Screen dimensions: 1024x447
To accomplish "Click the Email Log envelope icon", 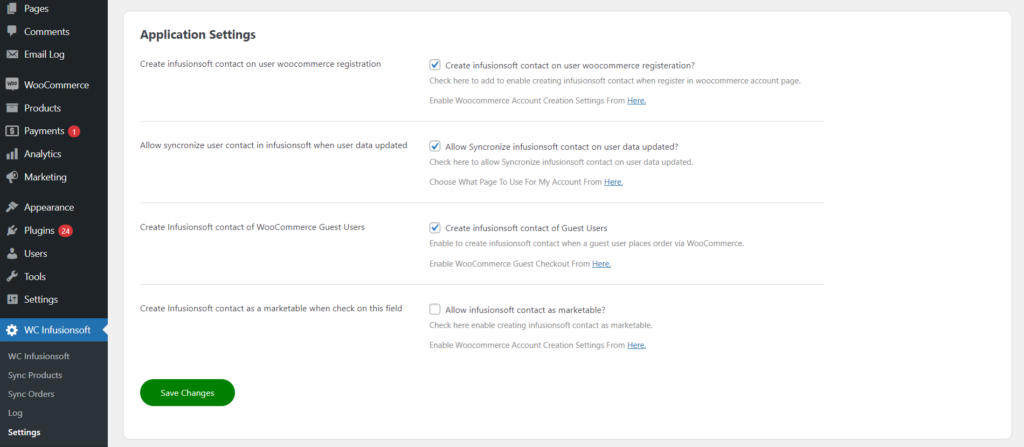I will pyautogui.click(x=12, y=54).
